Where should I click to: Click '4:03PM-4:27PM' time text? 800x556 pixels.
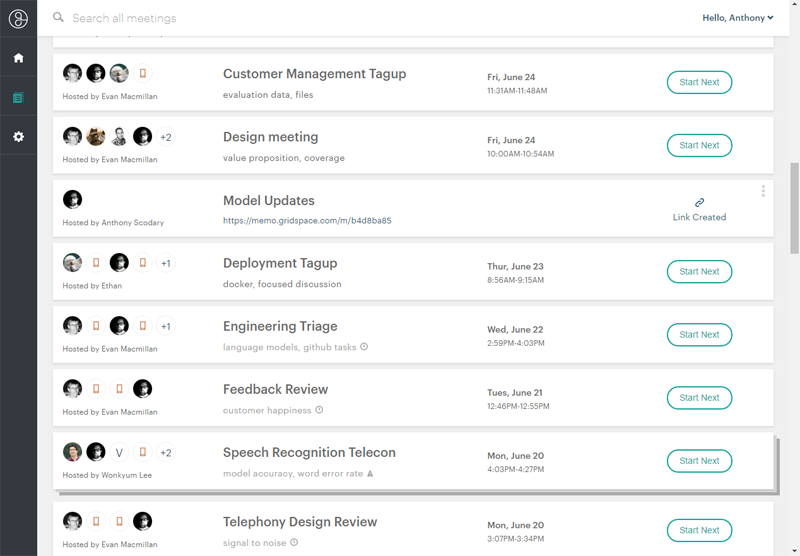pyautogui.click(x=515, y=469)
